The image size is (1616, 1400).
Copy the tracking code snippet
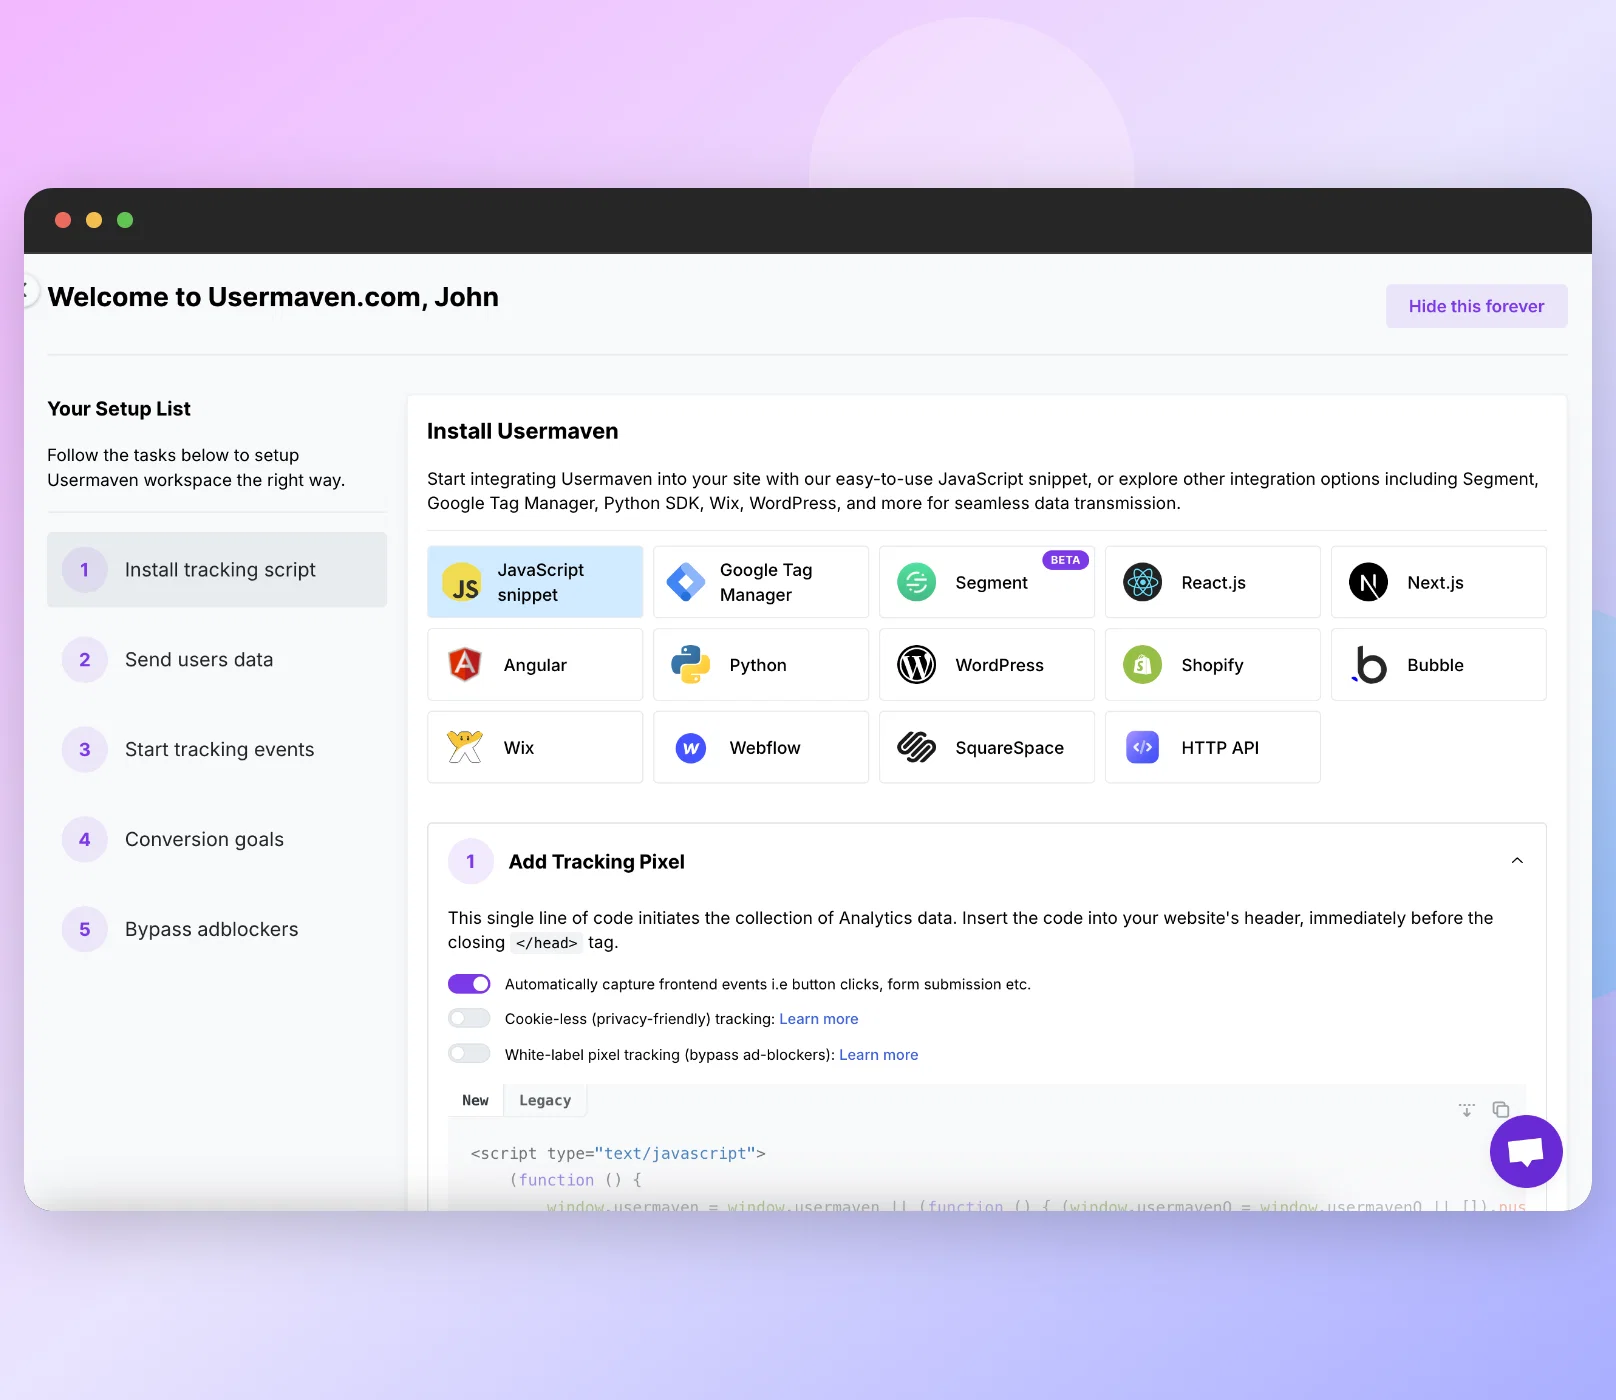point(1500,1109)
